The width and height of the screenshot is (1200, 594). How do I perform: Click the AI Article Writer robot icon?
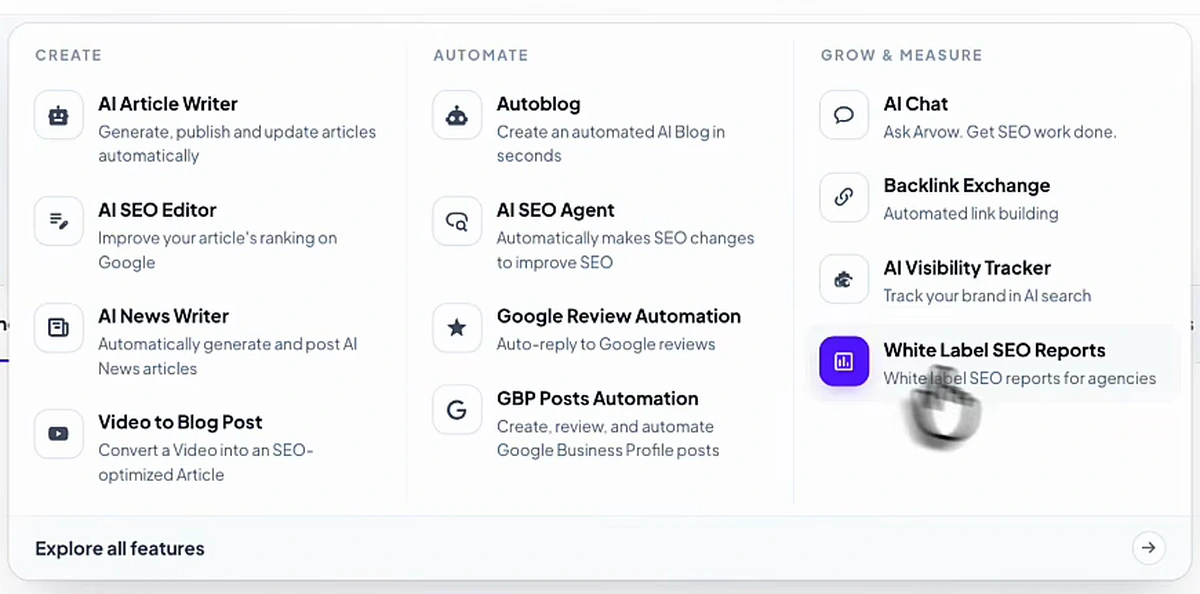(x=59, y=115)
